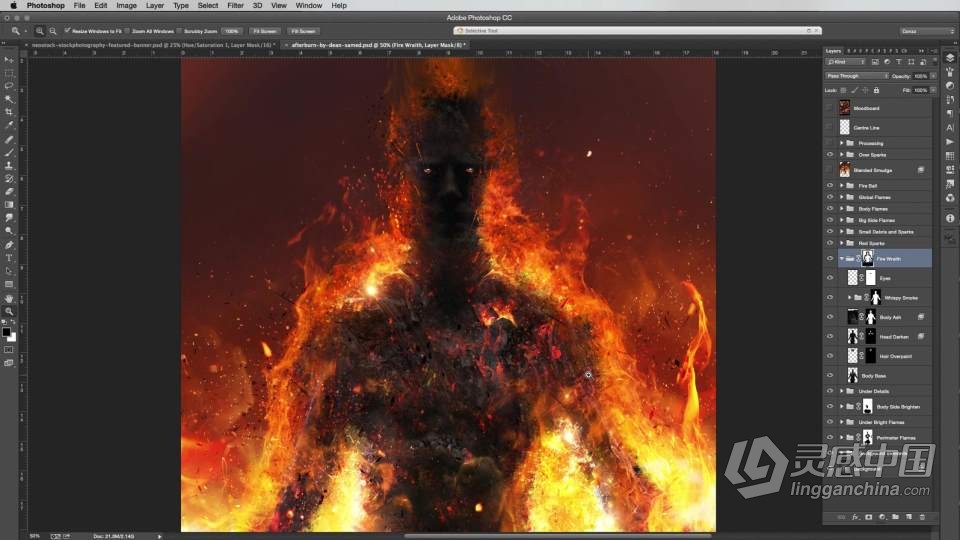Filter layers by pixel layer icon
This screenshot has width=960, height=540.
[x=875, y=62]
